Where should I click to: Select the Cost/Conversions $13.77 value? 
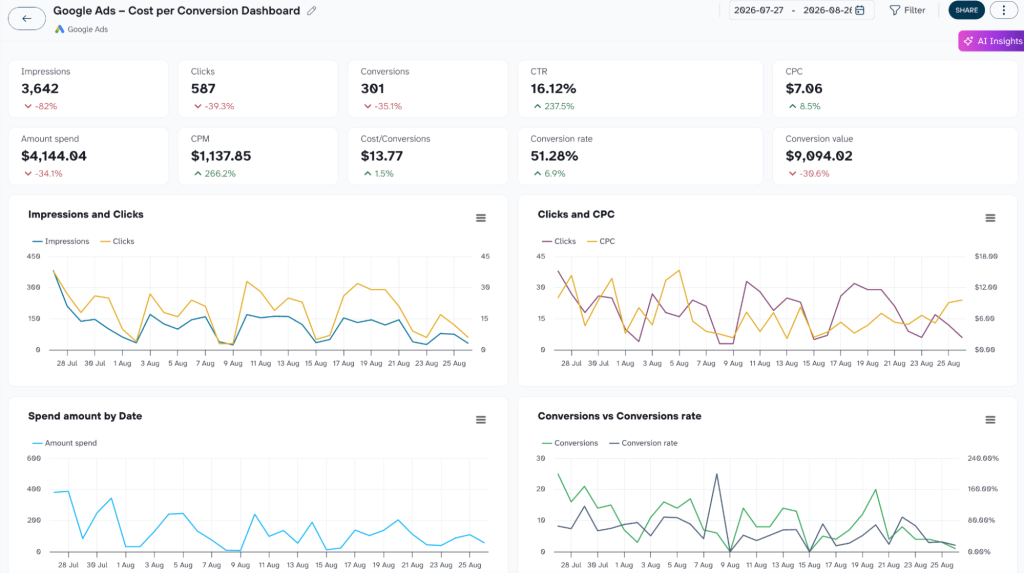382,156
